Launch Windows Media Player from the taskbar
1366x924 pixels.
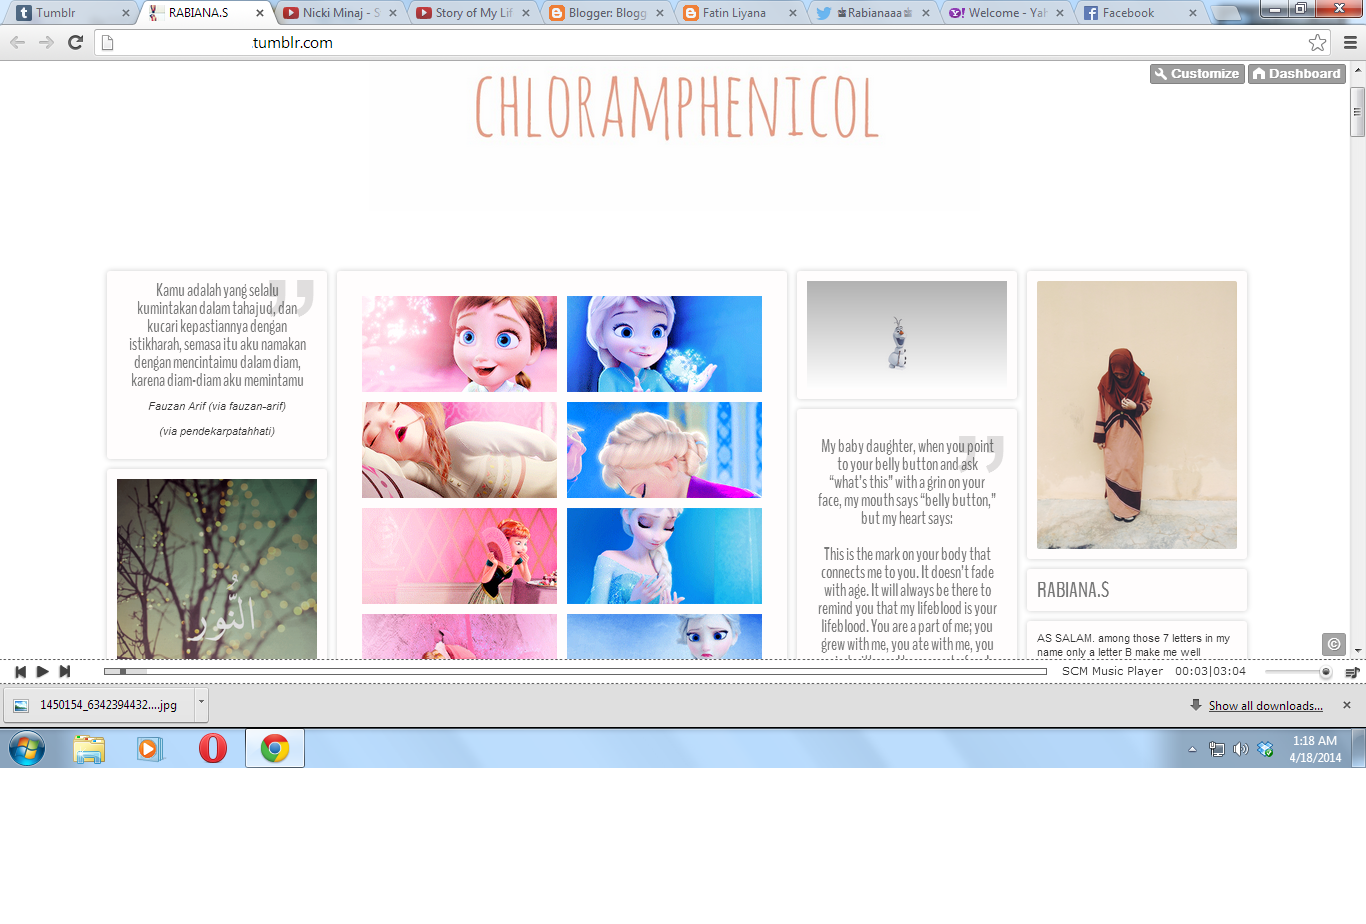click(x=150, y=748)
